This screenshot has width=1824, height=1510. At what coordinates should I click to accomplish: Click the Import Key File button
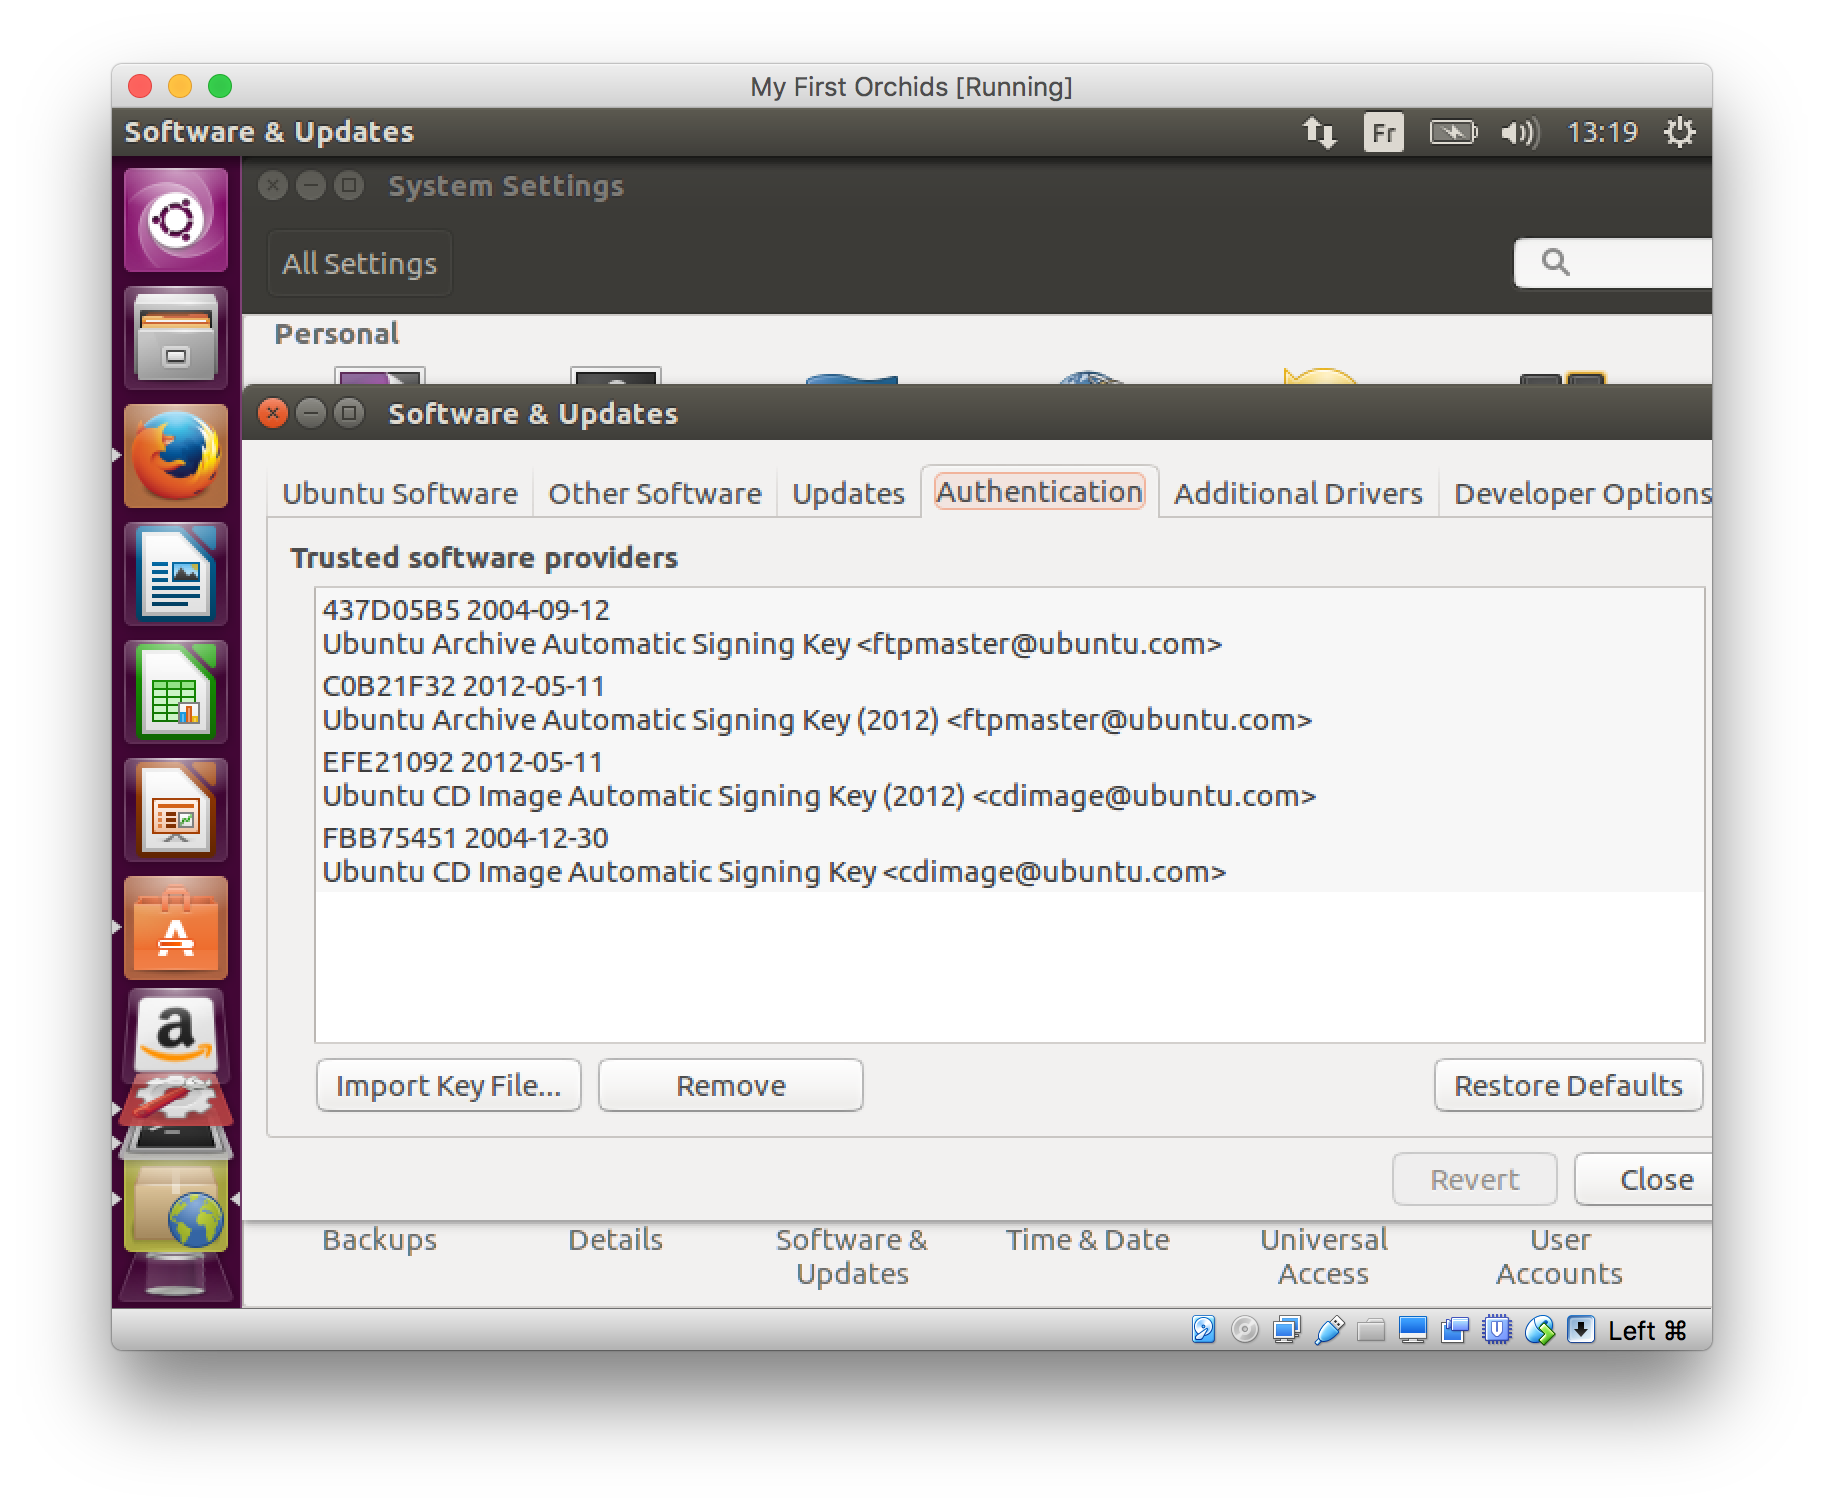[448, 1085]
